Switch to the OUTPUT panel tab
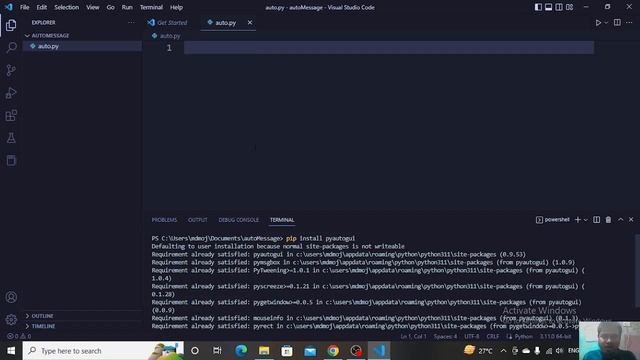This screenshot has width=640, height=360. coord(198,220)
